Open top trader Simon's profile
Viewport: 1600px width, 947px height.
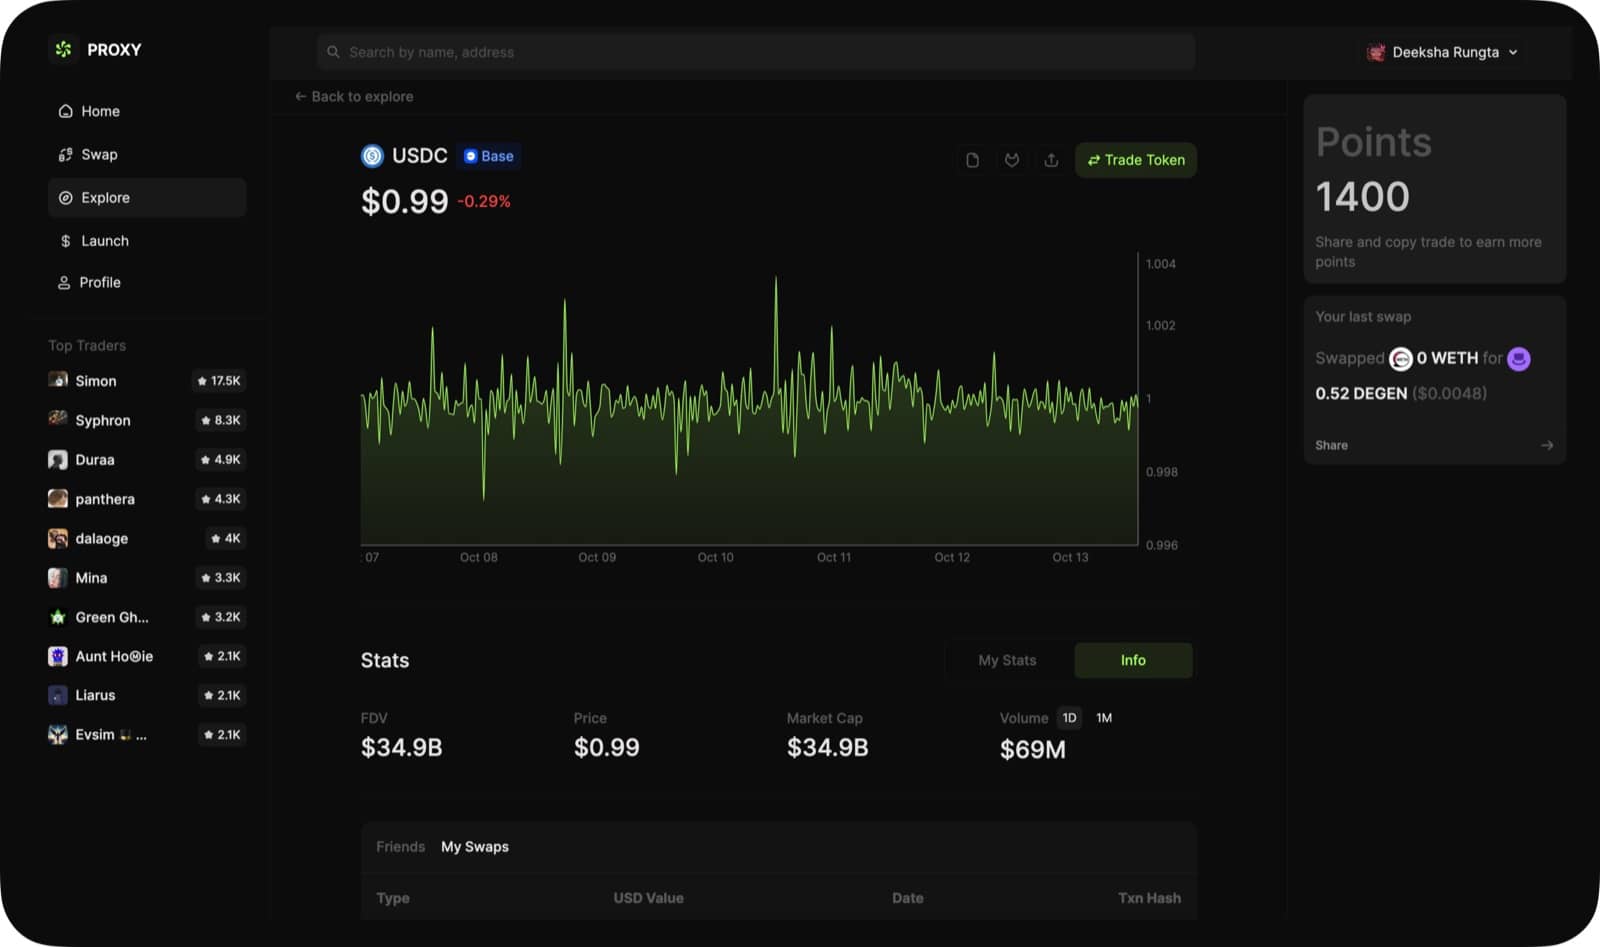(x=146, y=381)
